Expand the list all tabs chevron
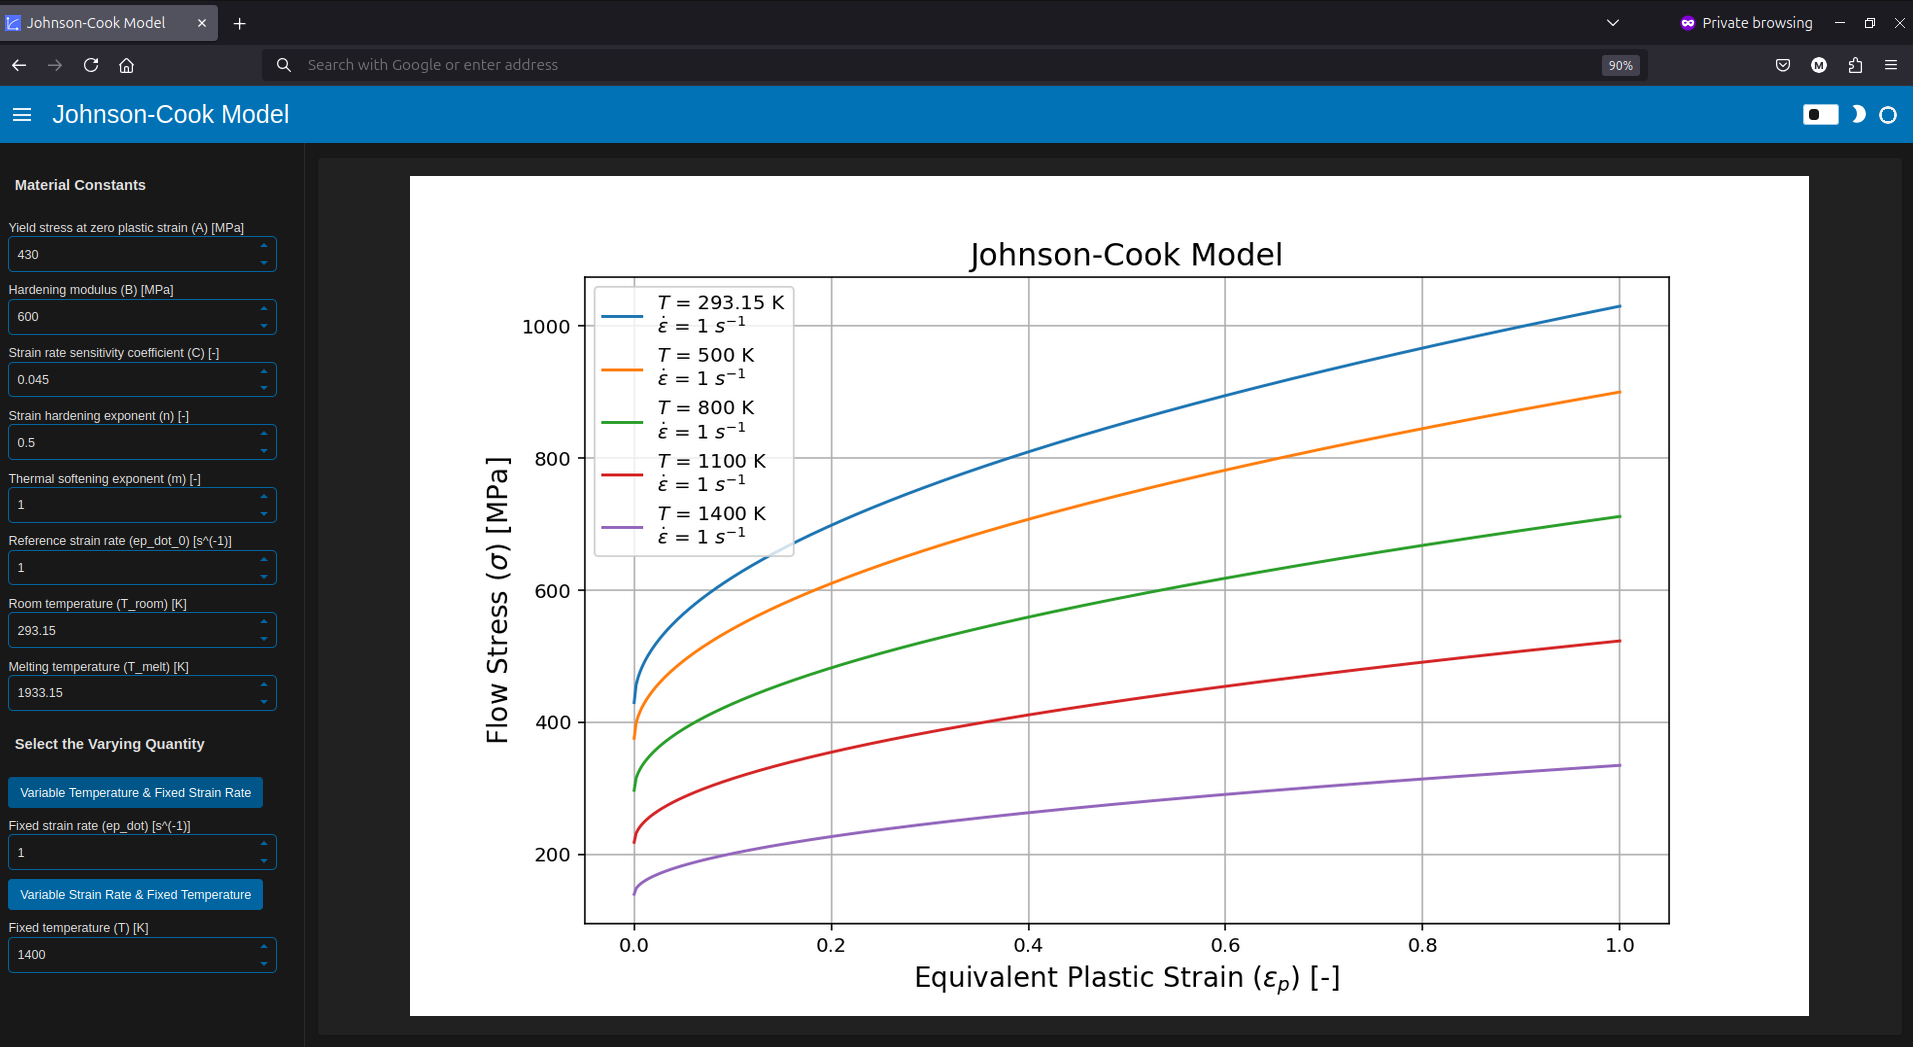Screen dimensions: 1913x1047 [1613, 23]
